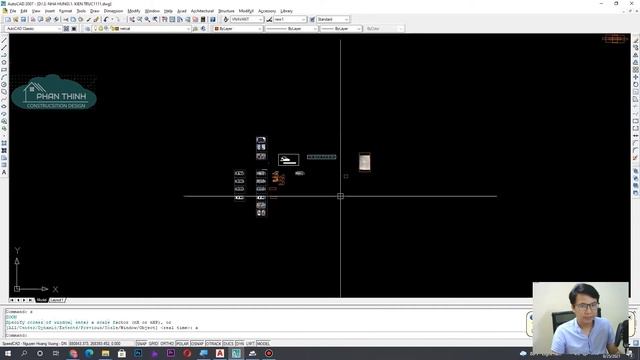This screenshot has height=360, width=640.
Task: Toggle ORTHO mode in status bar
Action: click(167, 344)
